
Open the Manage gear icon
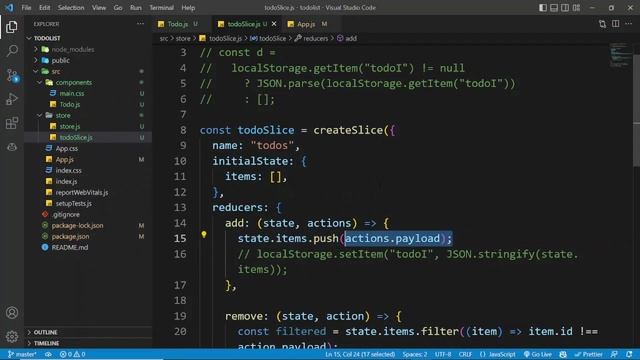(12, 337)
